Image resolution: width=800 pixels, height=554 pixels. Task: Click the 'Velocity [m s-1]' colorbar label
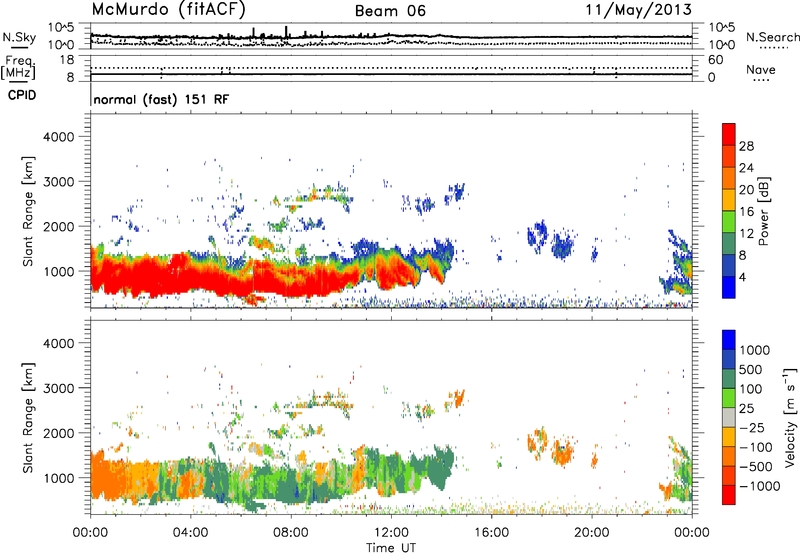[x=790, y=417]
